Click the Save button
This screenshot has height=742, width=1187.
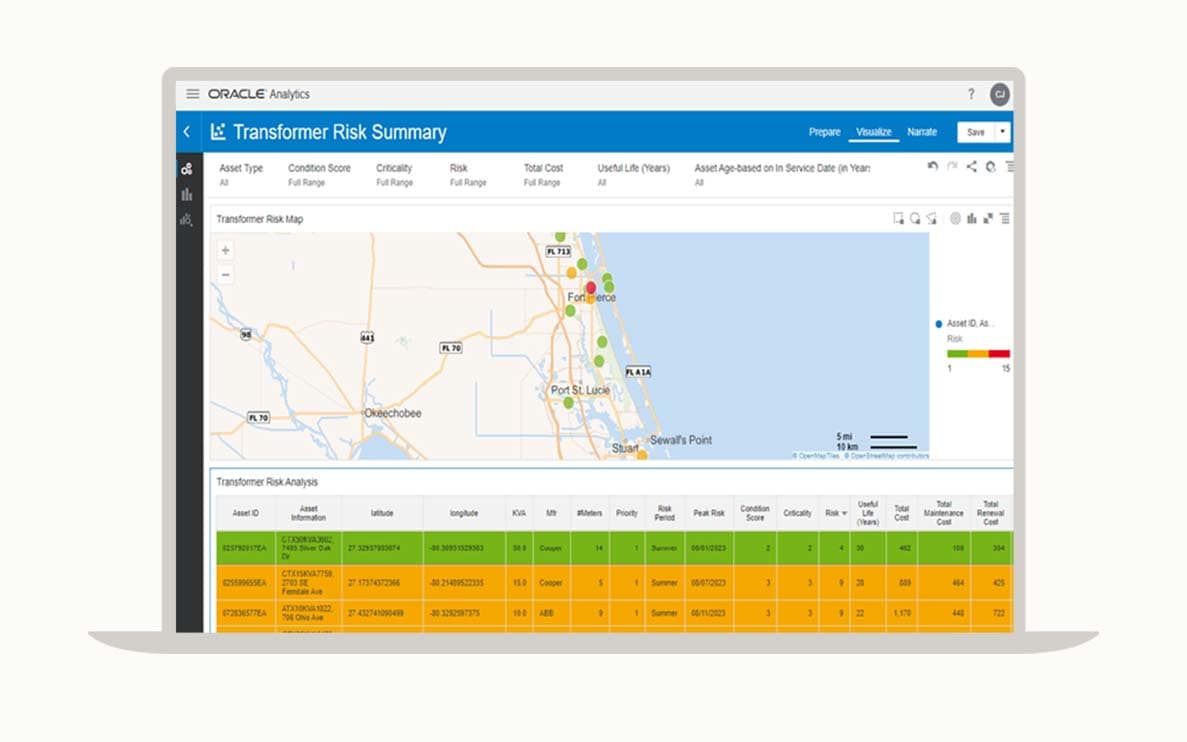pyautogui.click(x=975, y=132)
